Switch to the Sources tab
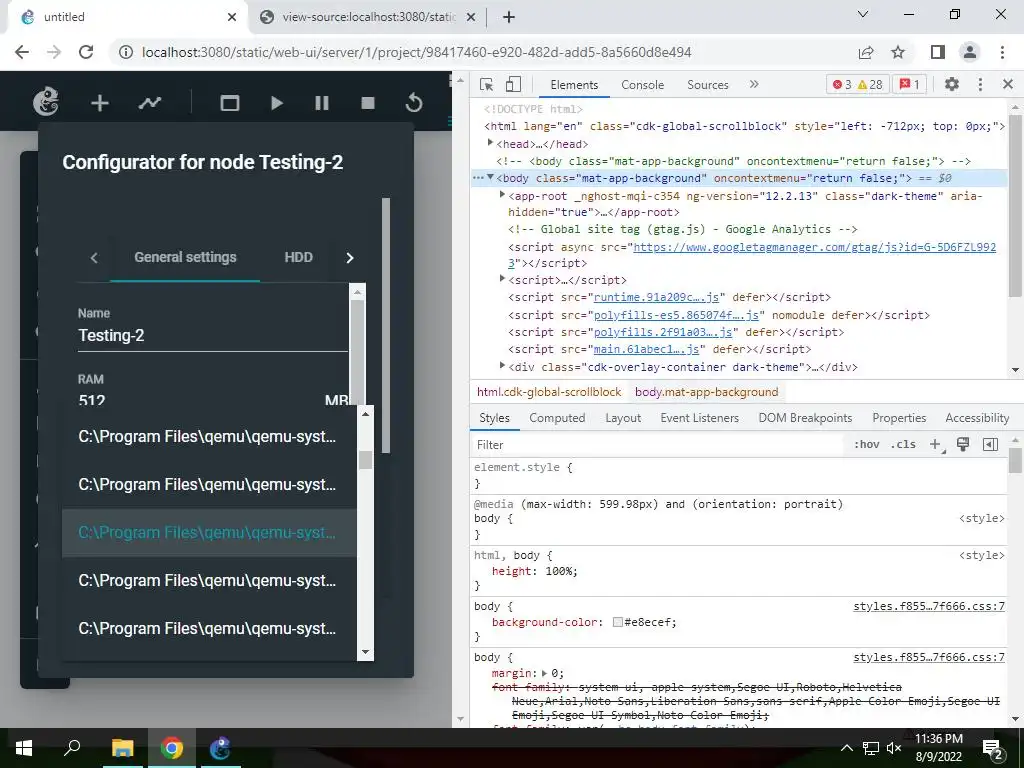 (707, 85)
